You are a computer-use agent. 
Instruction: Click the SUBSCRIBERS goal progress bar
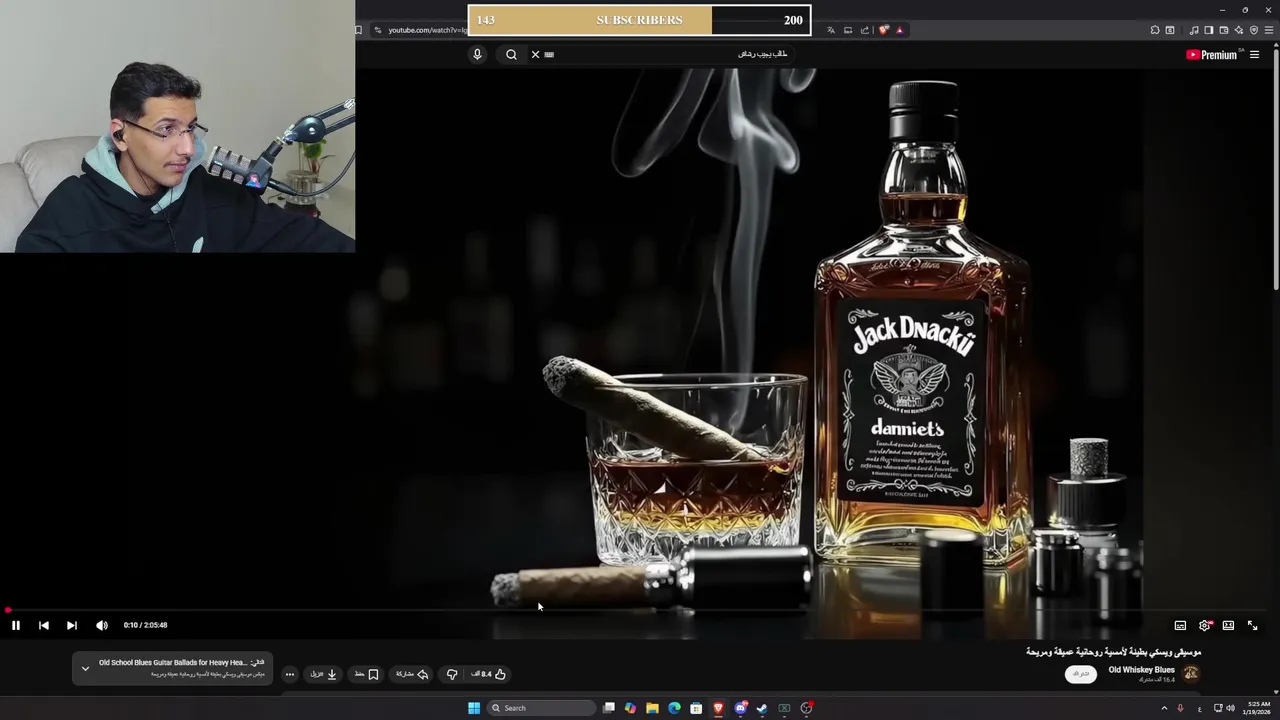click(639, 20)
